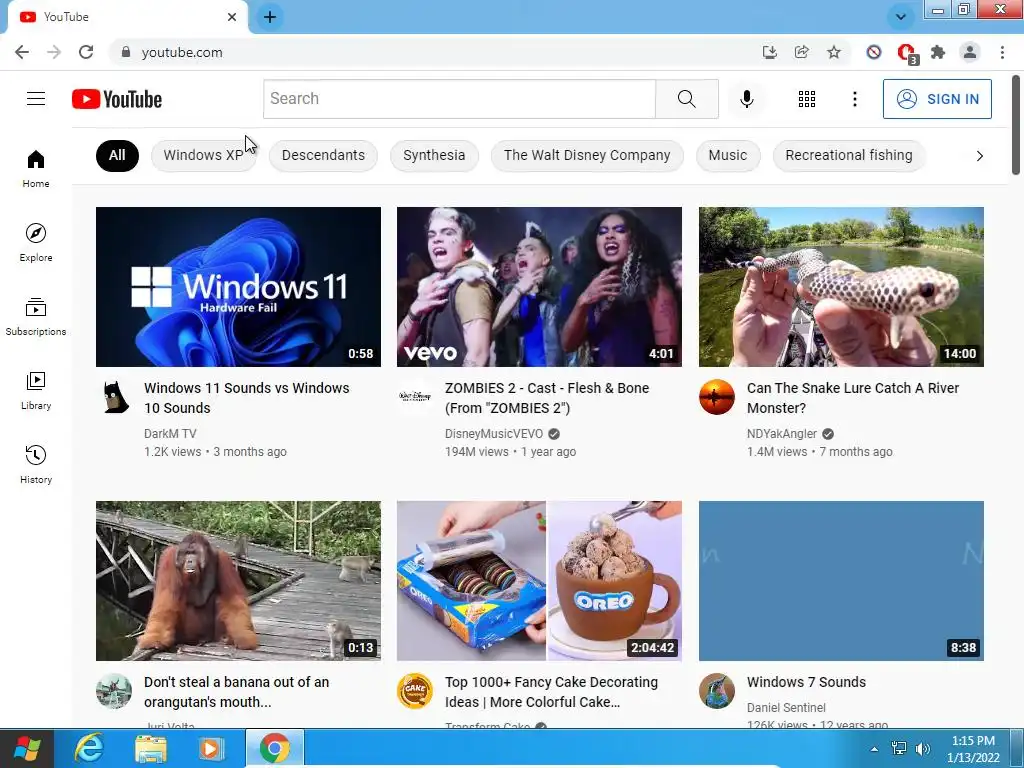Open "Don't steal a banana" video title
The width and height of the screenshot is (1024, 768).
pos(236,692)
